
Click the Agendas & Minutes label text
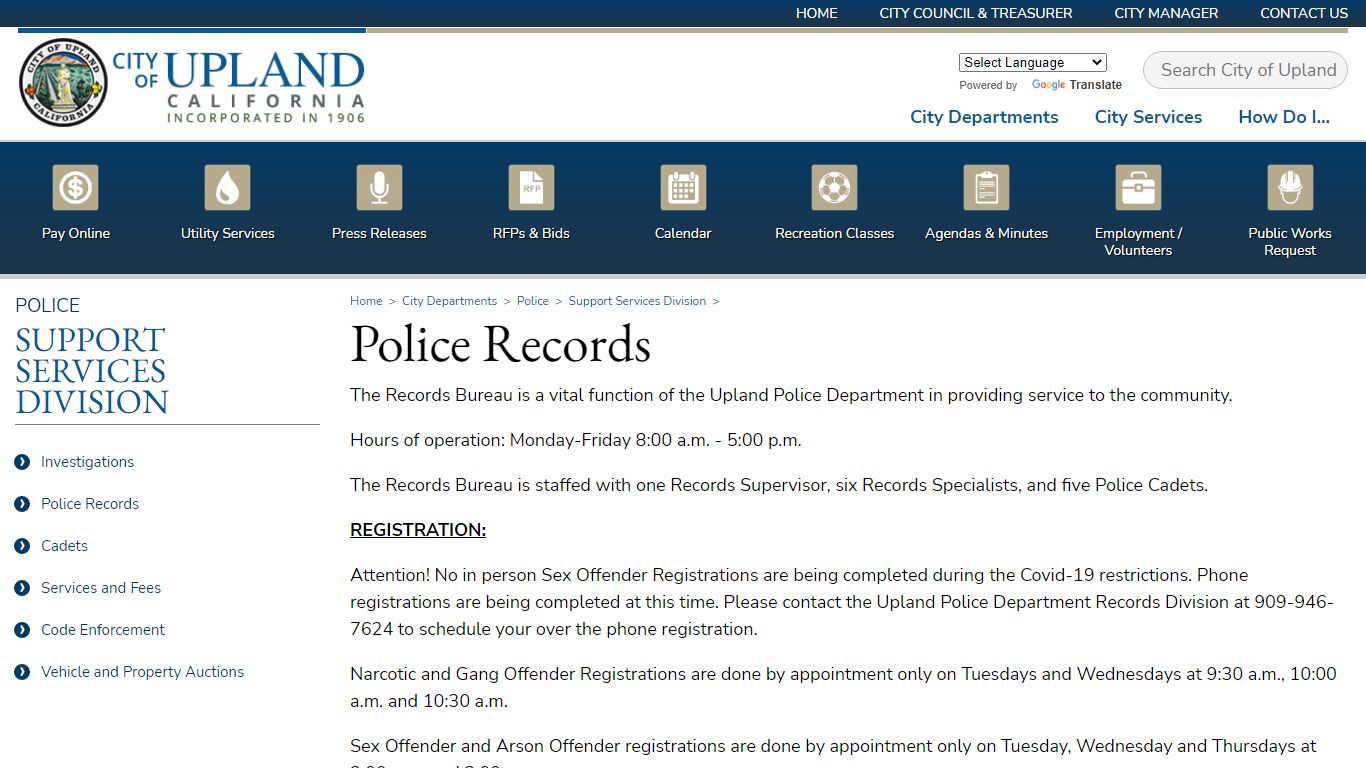[x=987, y=233]
